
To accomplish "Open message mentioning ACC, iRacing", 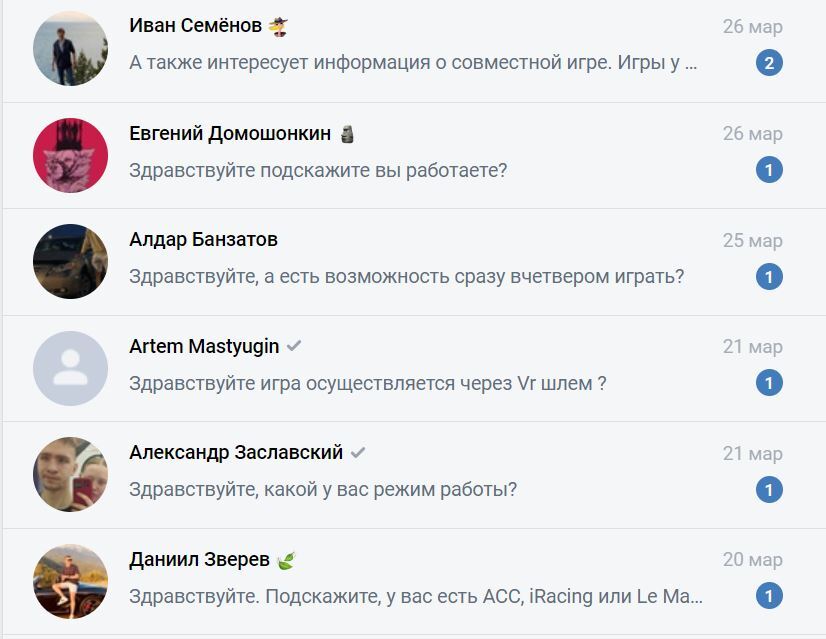I will point(416,597).
